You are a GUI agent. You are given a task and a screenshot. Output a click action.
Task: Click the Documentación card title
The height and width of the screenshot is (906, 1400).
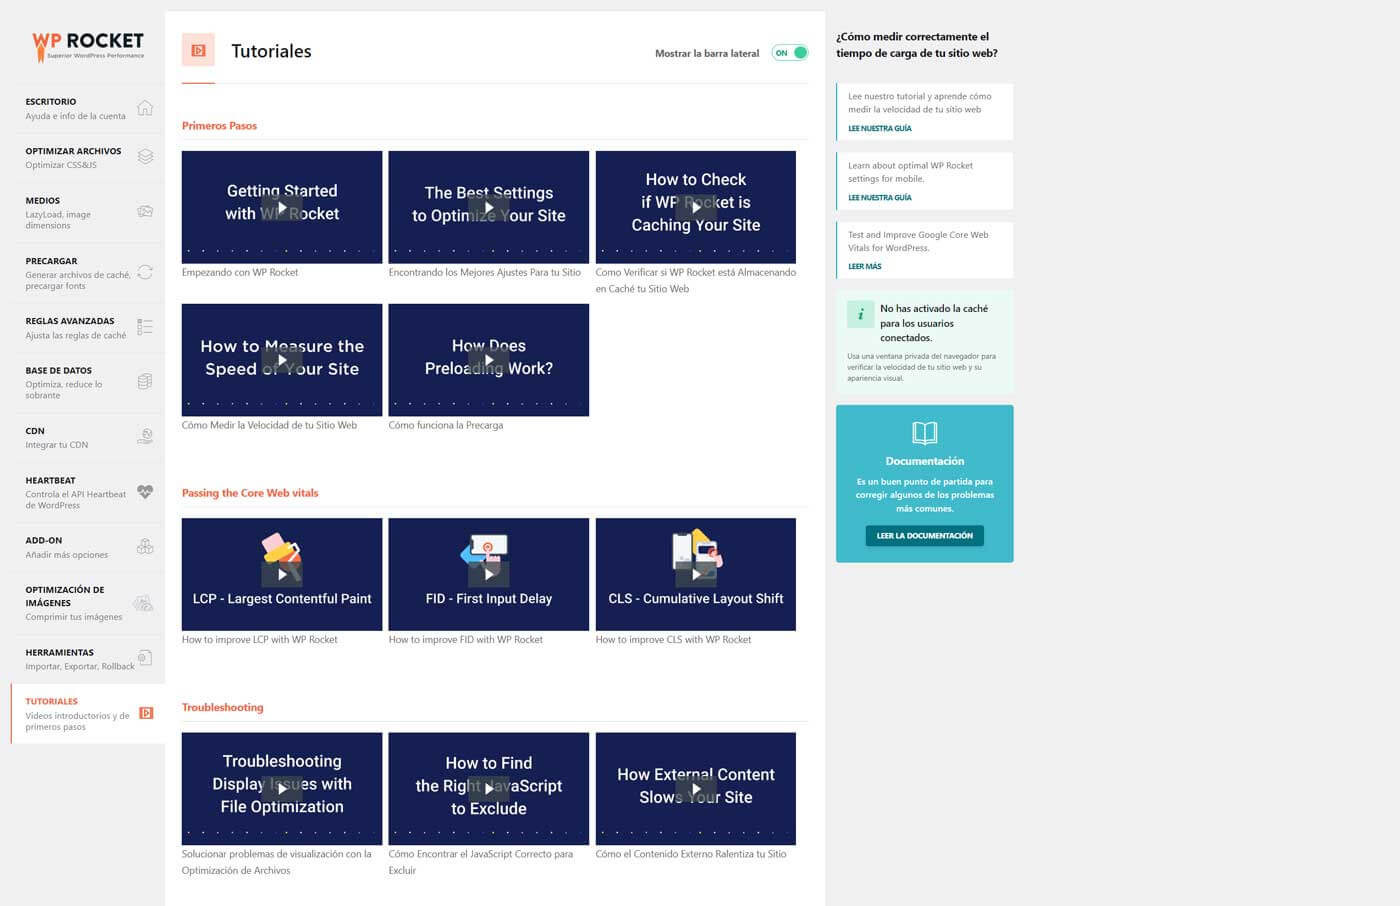point(925,461)
